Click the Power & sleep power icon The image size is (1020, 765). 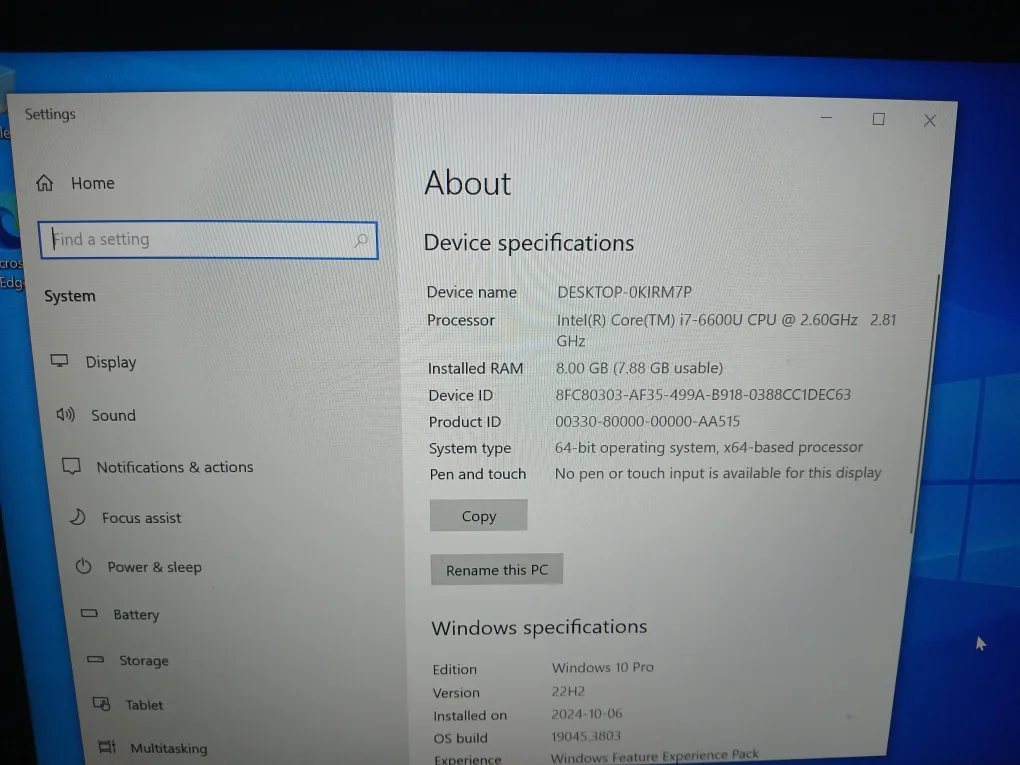82,566
